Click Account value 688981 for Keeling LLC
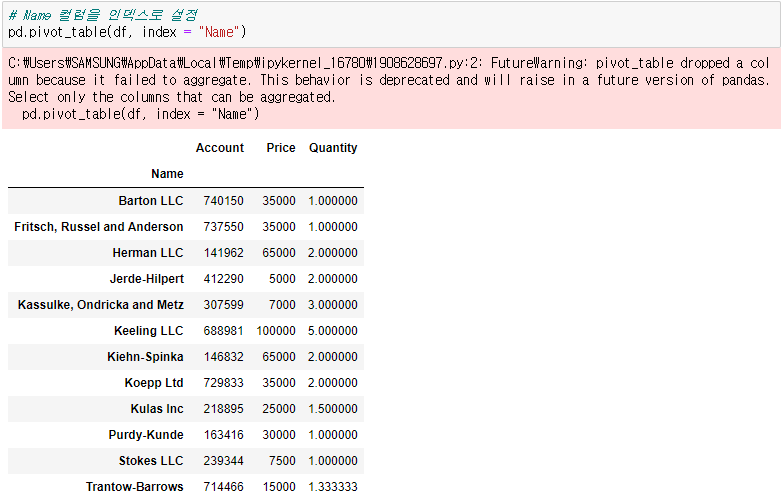 coord(223,331)
